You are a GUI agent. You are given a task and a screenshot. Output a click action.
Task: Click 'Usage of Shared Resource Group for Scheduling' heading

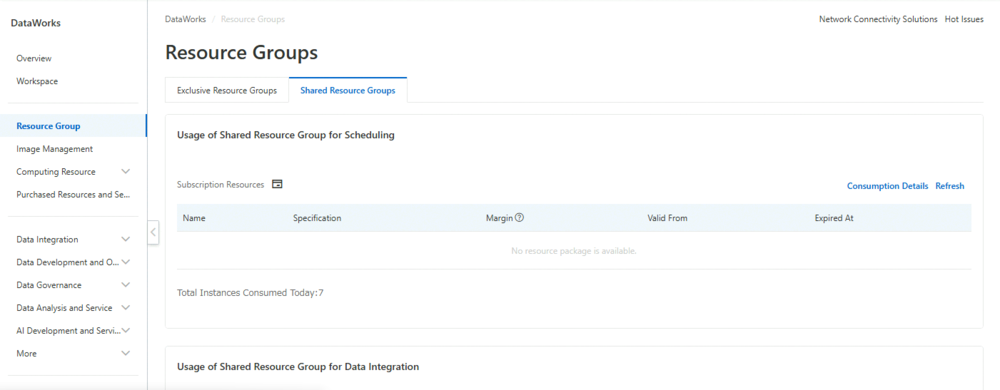(x=286, y=135)
